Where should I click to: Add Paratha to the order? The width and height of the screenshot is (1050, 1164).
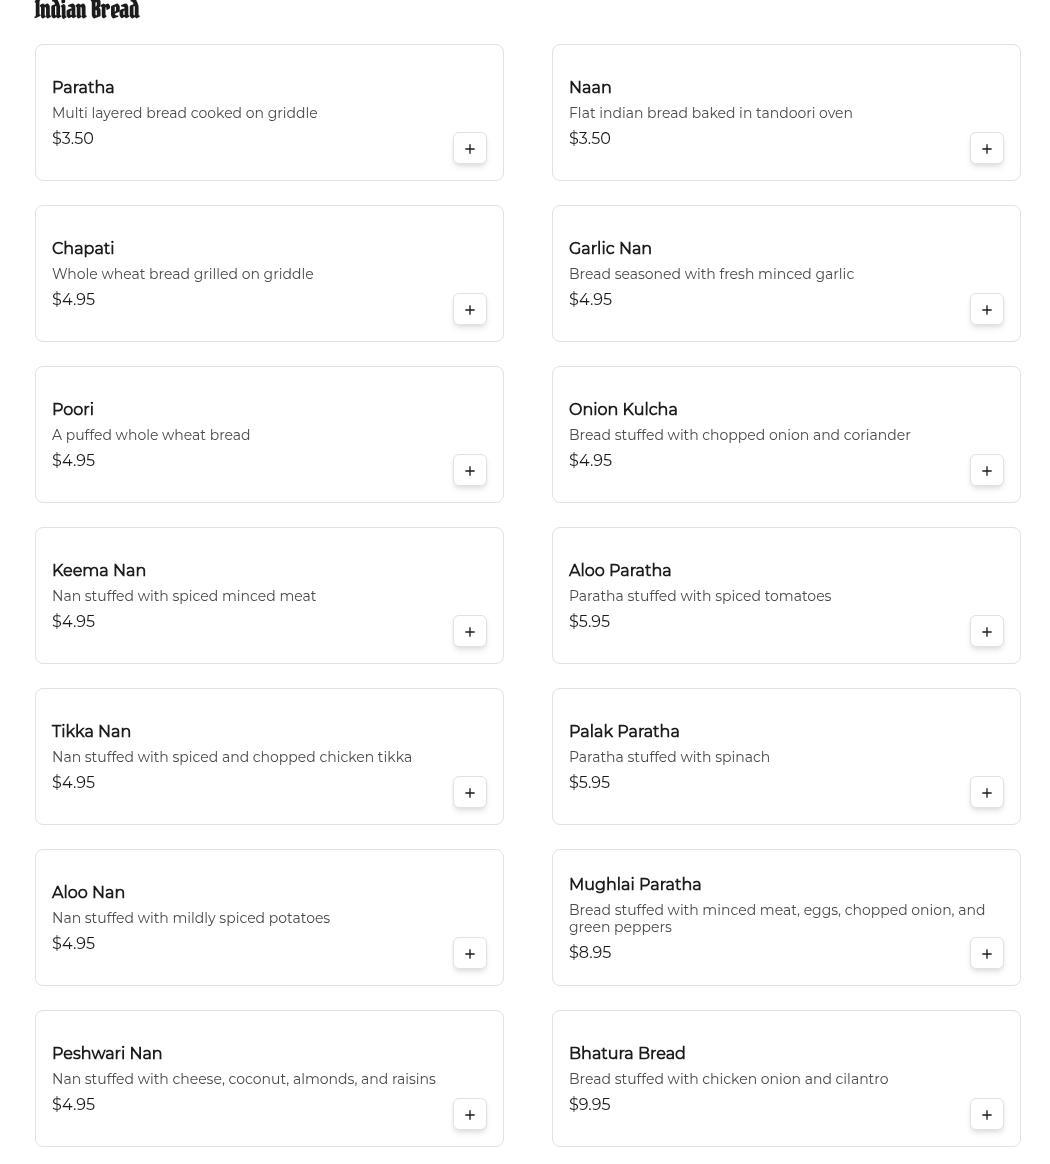[x=469, y=149]
